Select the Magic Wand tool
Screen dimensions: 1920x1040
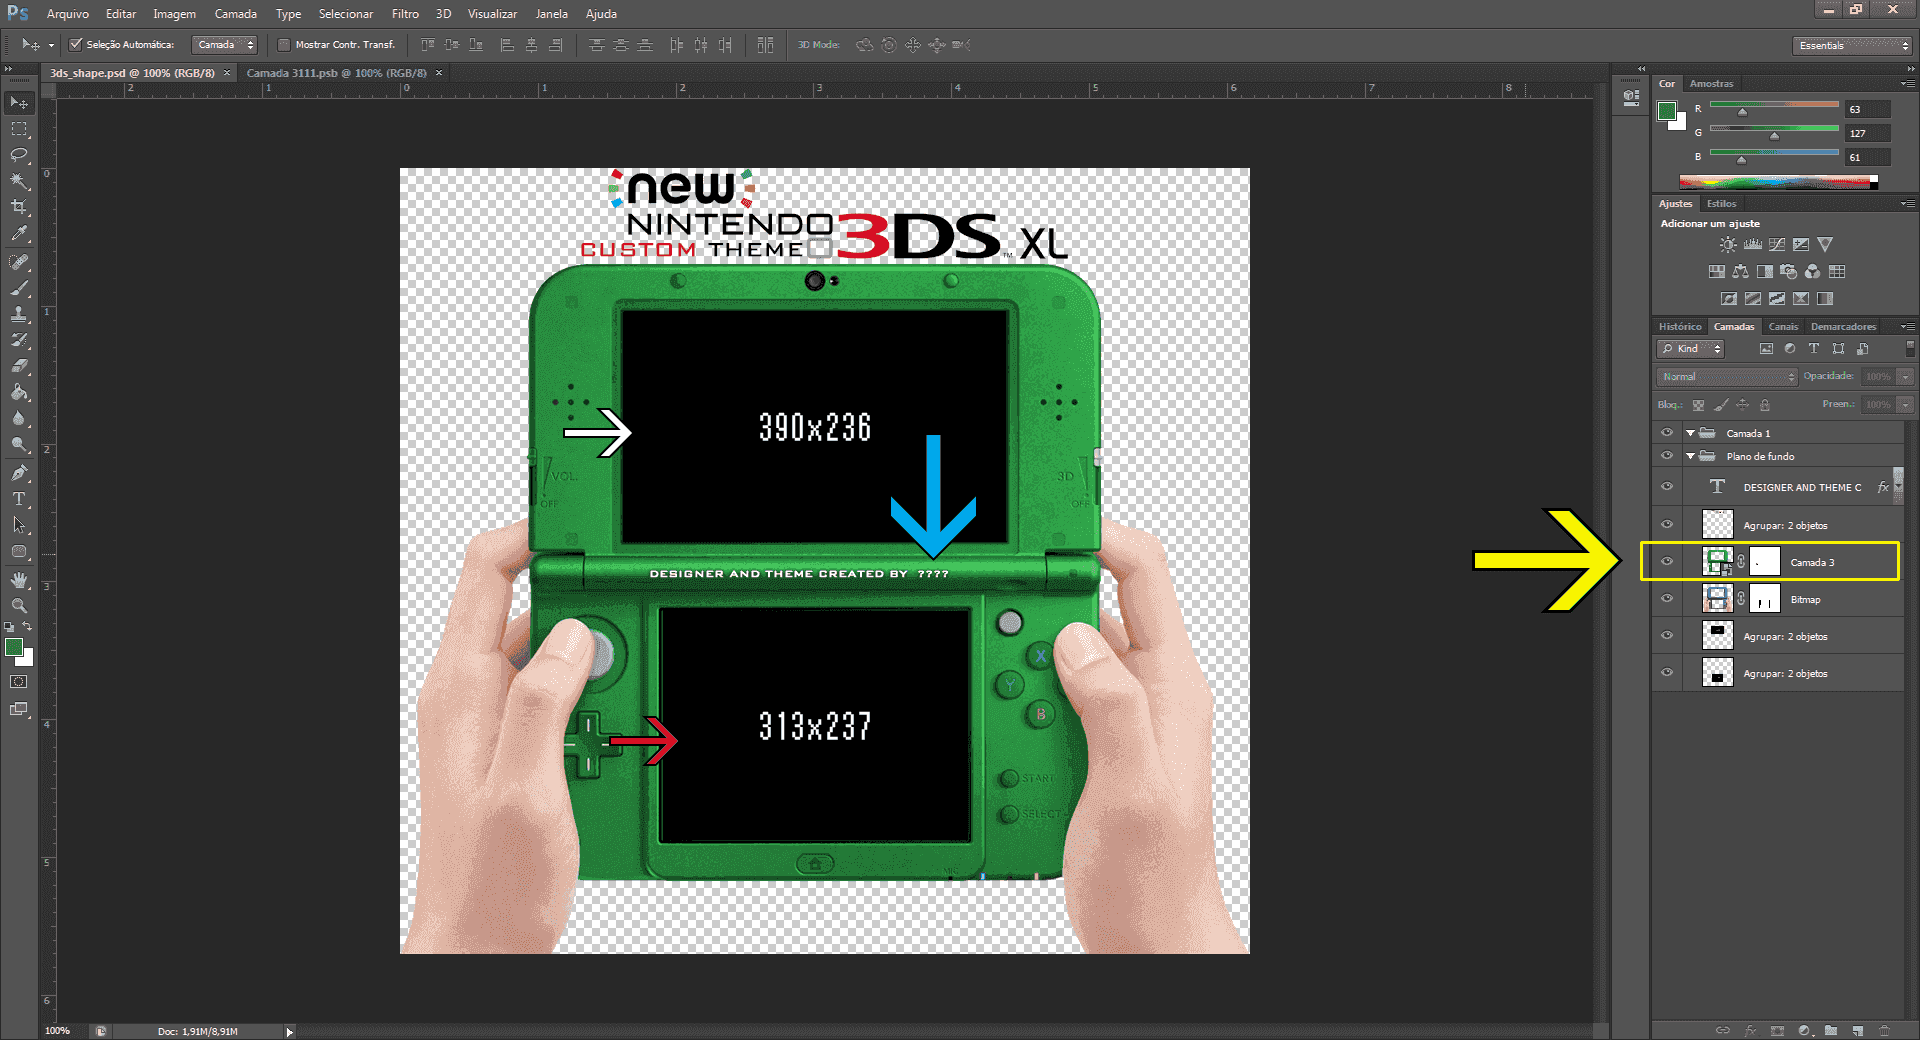pyautogui.click(x=19, y=181)
